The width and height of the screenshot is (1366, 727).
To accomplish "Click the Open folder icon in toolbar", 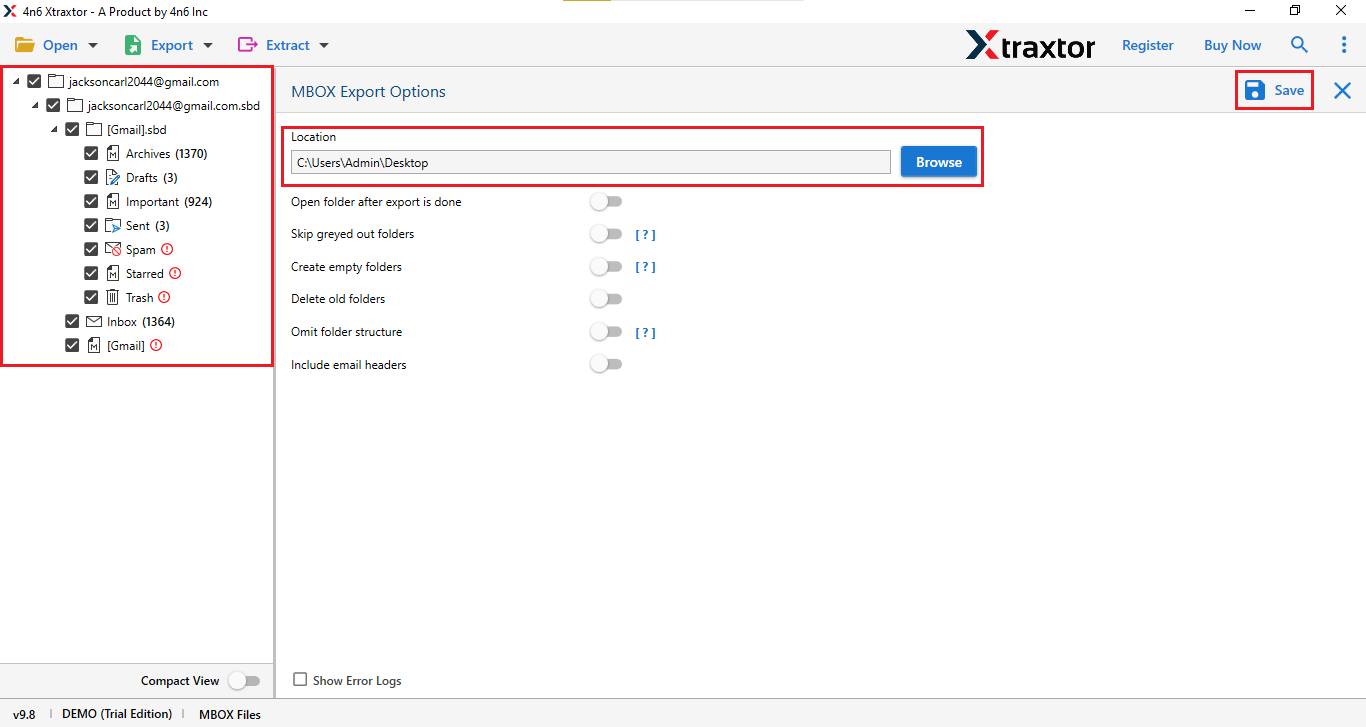I will (25, 45).
